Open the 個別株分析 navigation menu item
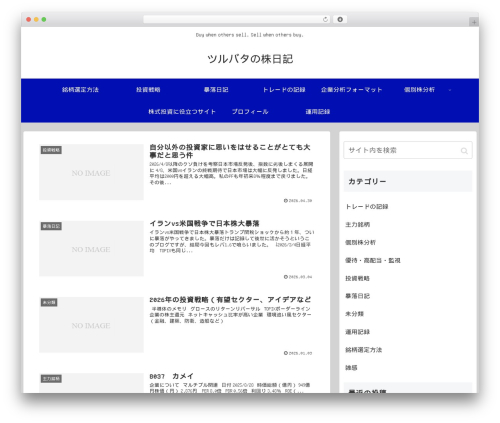 419,90
